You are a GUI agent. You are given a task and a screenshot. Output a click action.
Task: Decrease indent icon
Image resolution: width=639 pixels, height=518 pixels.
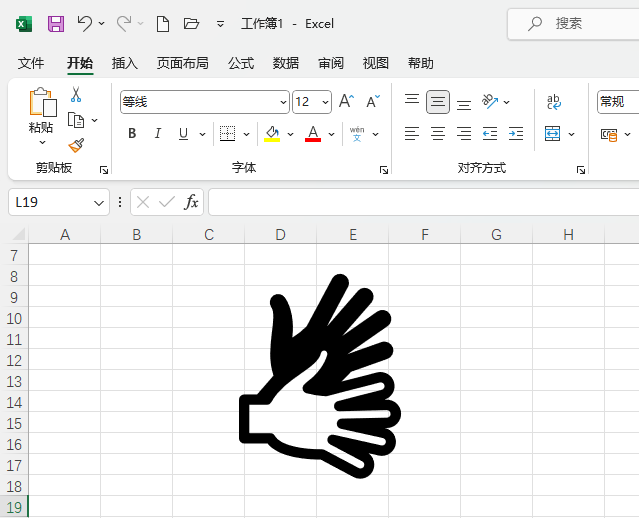pyautogui.click(x=490, y=134)
